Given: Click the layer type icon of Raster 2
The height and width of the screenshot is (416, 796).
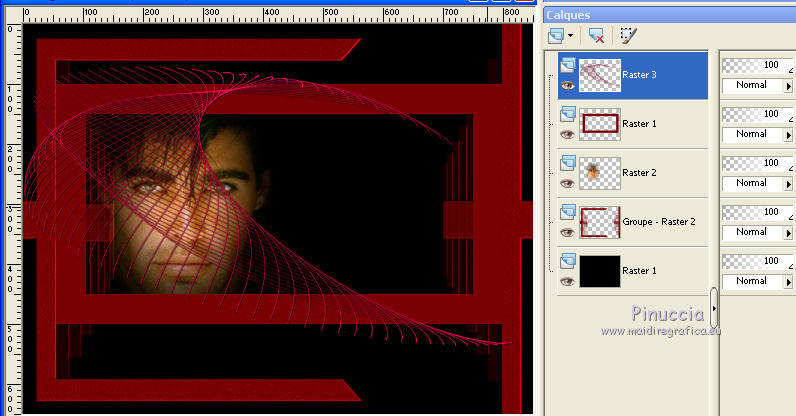Looking at the screenshot, I should point(567,164).
